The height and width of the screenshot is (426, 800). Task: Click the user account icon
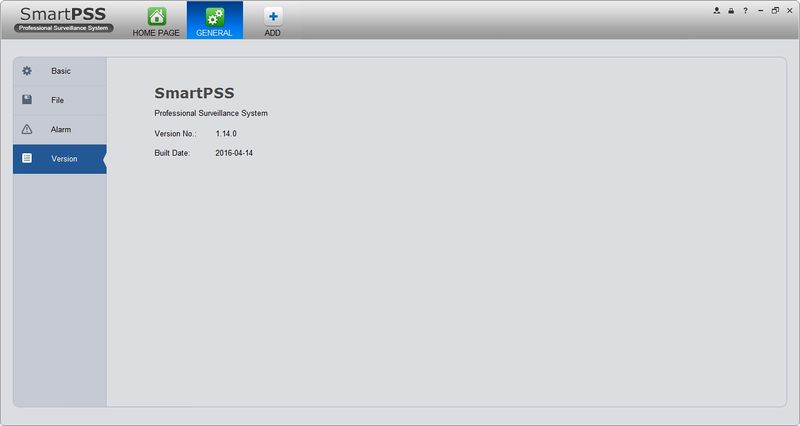[716, 10]
